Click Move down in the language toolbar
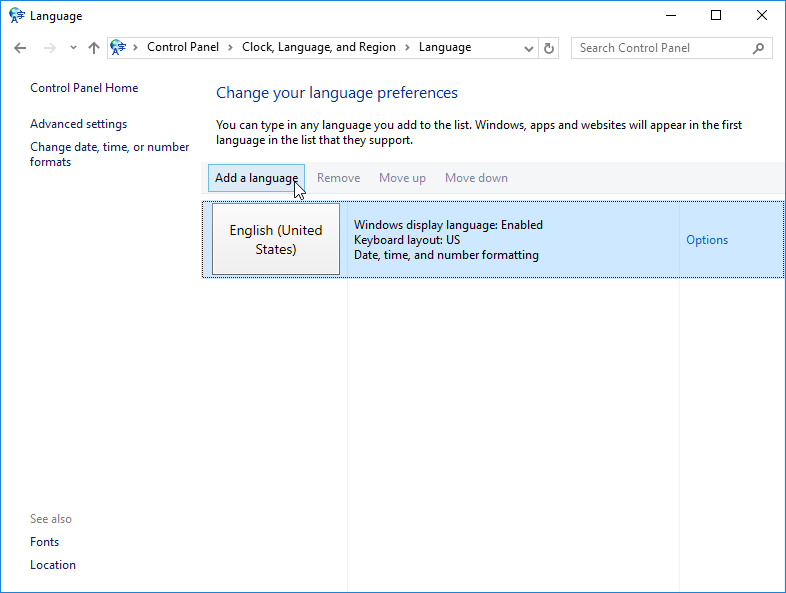This screenshot has height=593, width=786. (476, 178)
